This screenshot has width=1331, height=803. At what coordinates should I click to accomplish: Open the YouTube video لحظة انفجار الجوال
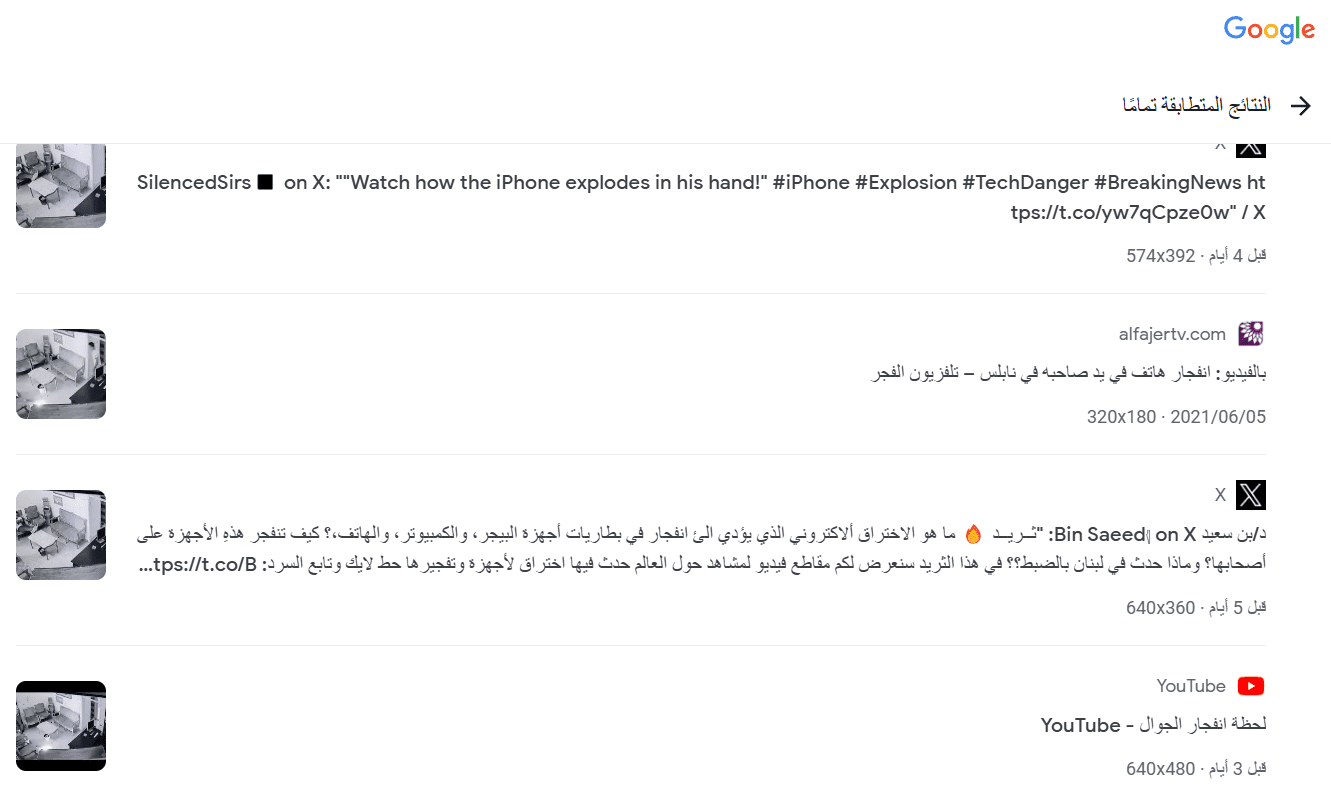[1153, 725]
